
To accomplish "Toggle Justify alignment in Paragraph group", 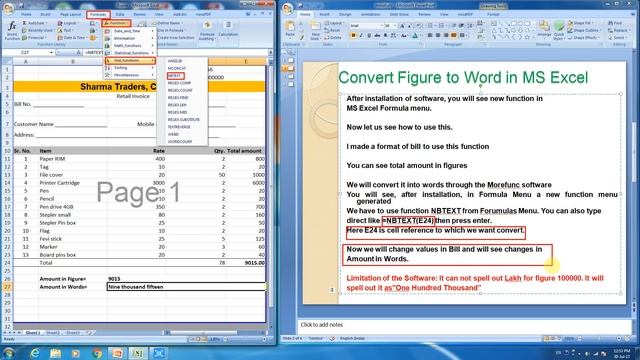I will click(x=453, y=36).
